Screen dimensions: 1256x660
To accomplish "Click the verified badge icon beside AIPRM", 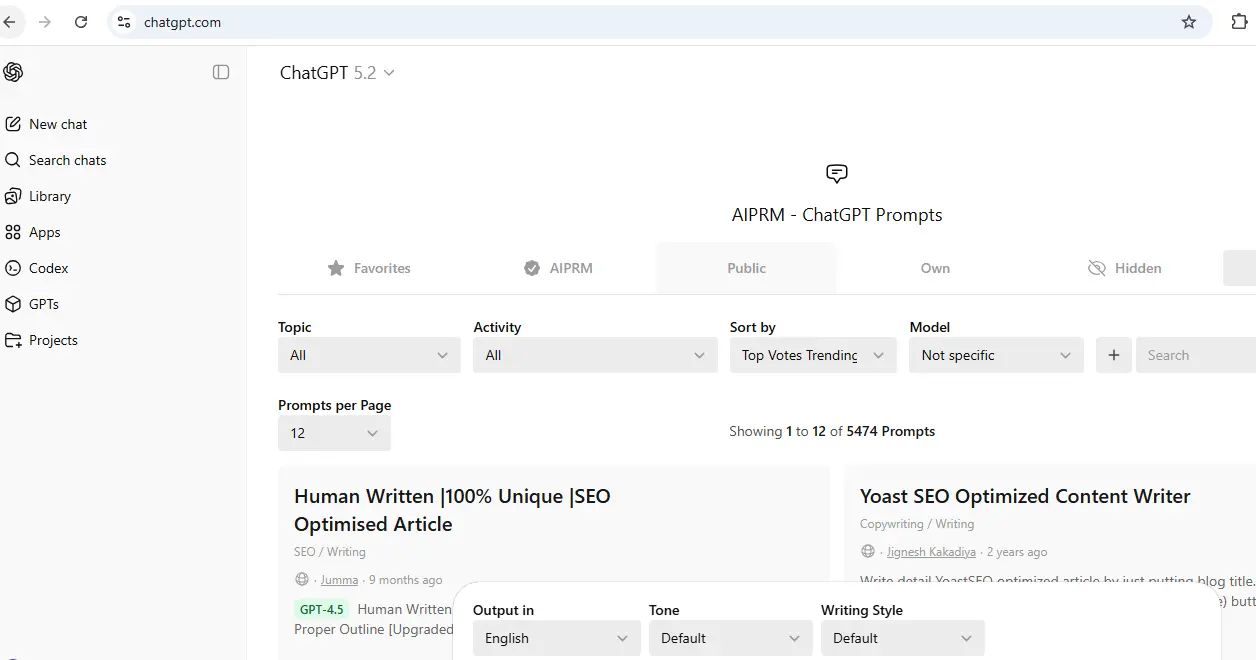I will pos(532,268).
